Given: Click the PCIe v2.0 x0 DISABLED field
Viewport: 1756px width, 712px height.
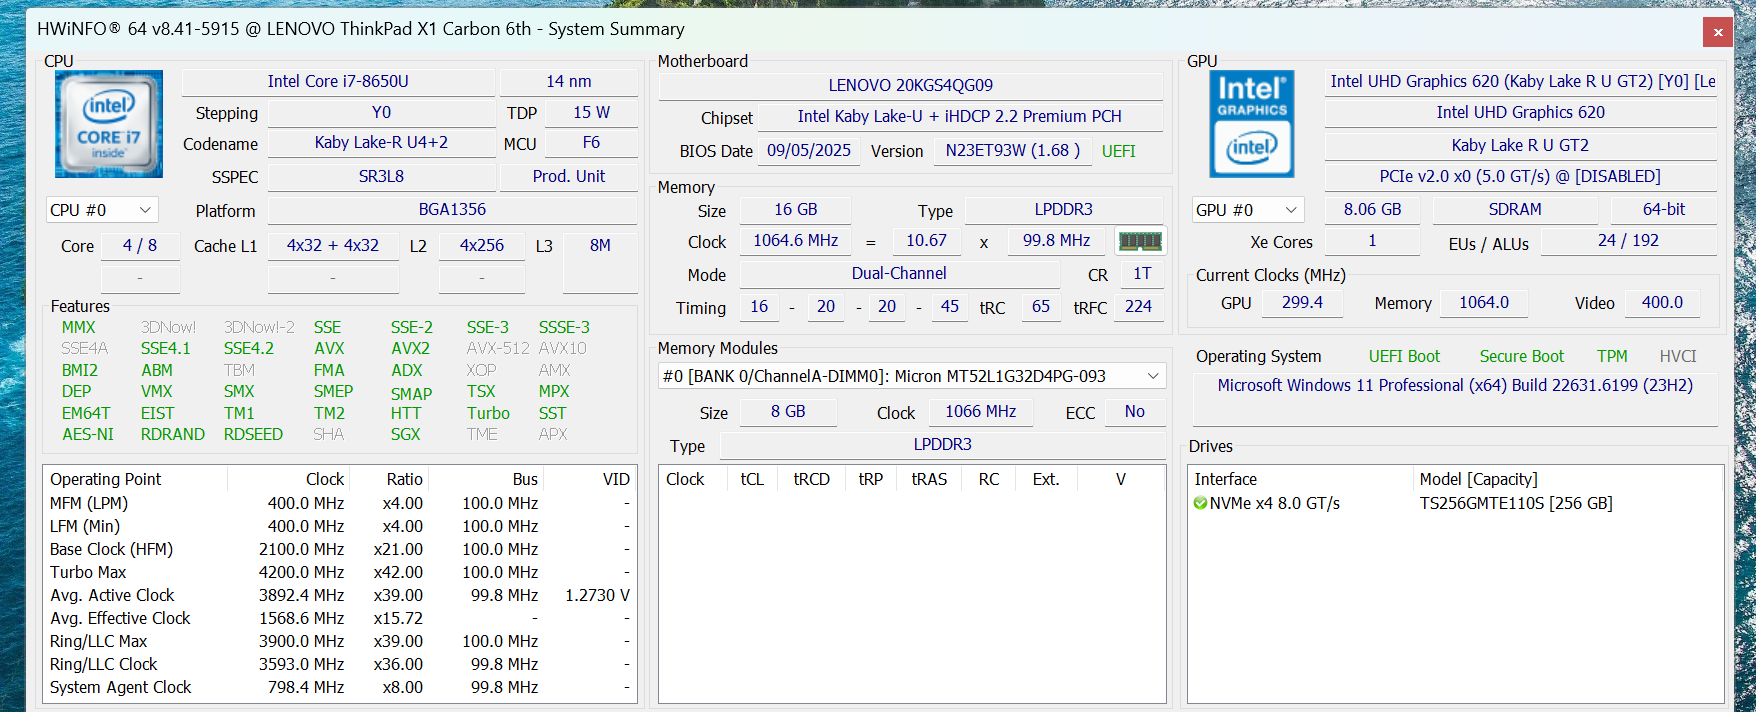Looking at the screenshot, I should 1520,177.
